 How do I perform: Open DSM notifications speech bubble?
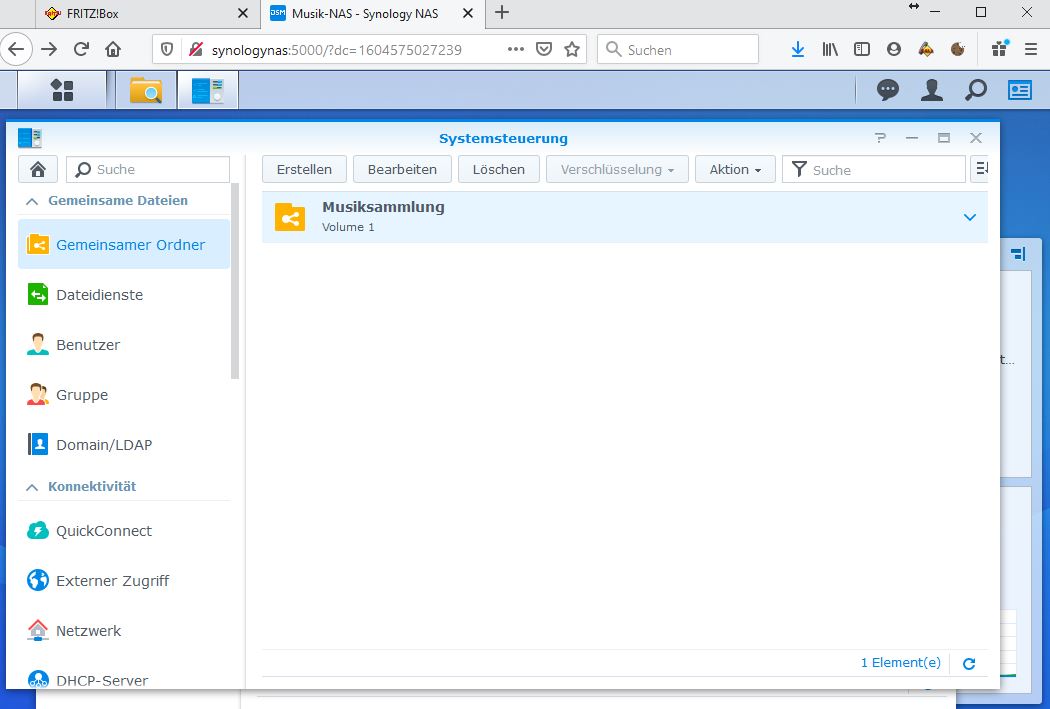point(888,90)
